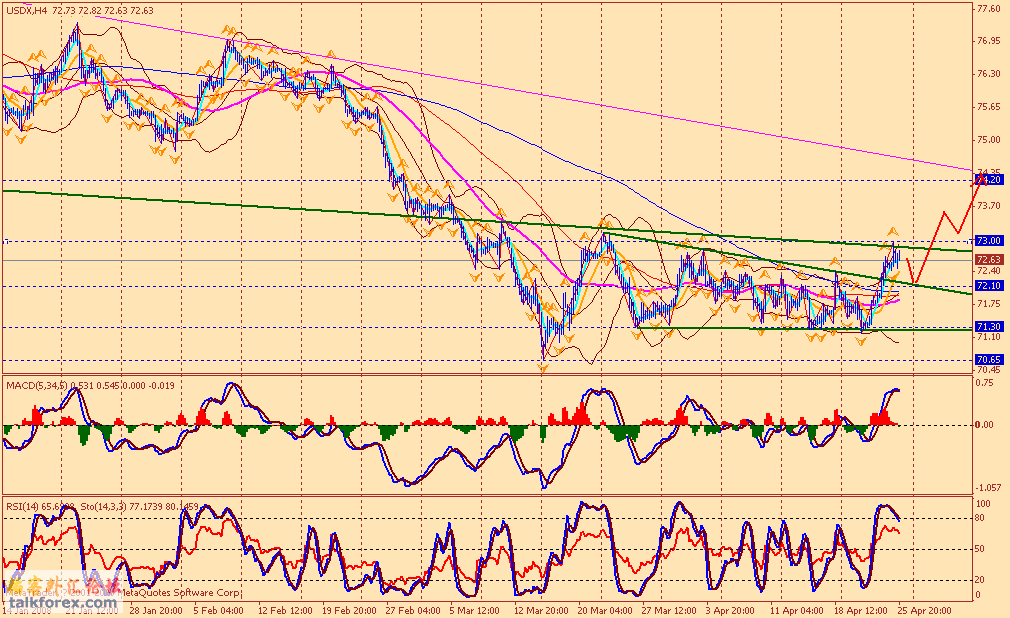Click the 71.10 price axis label

pos(989,337)
